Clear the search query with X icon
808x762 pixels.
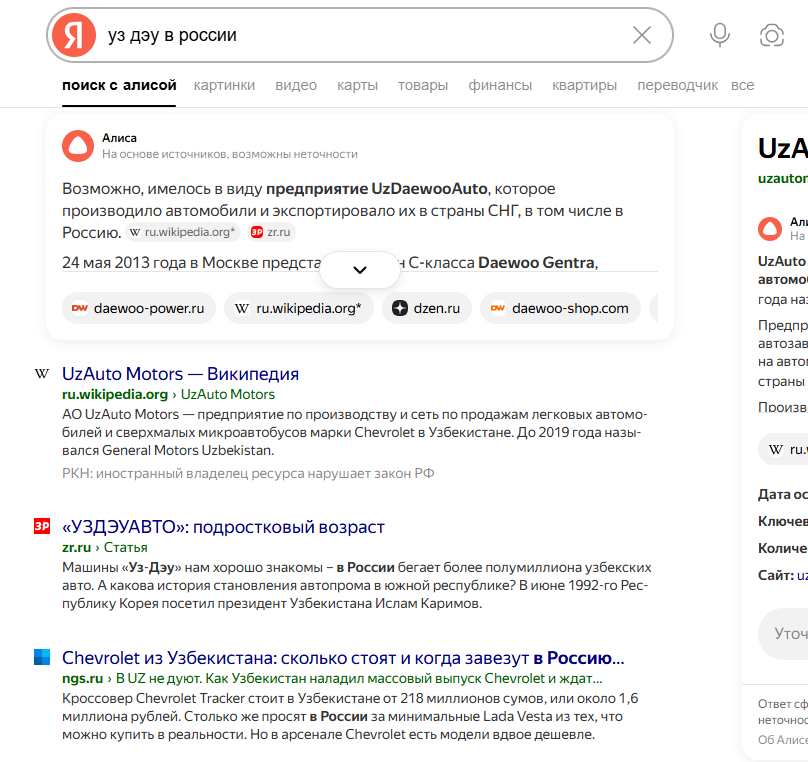(642, 36)
